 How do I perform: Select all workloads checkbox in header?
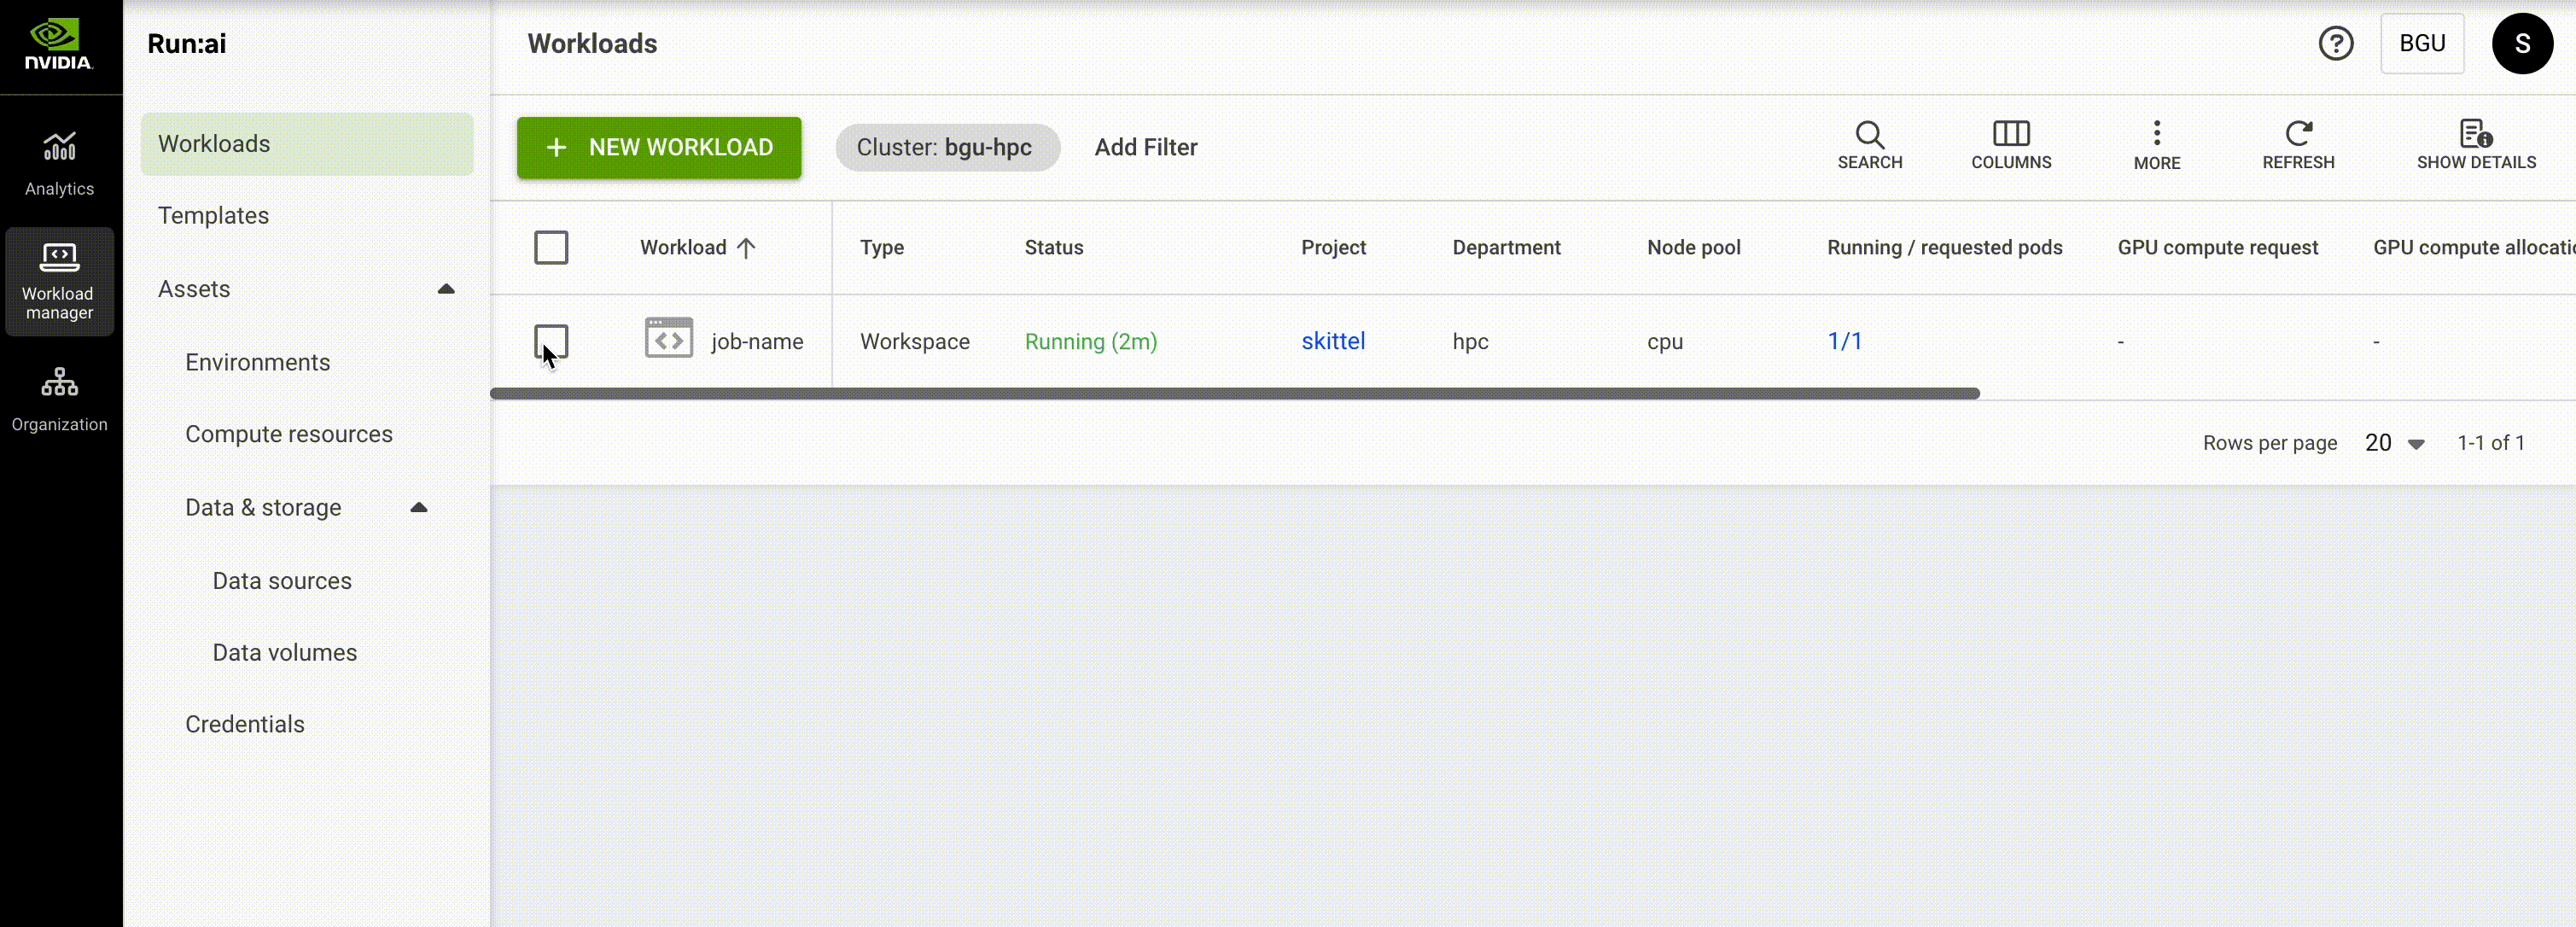click(551, 247)
